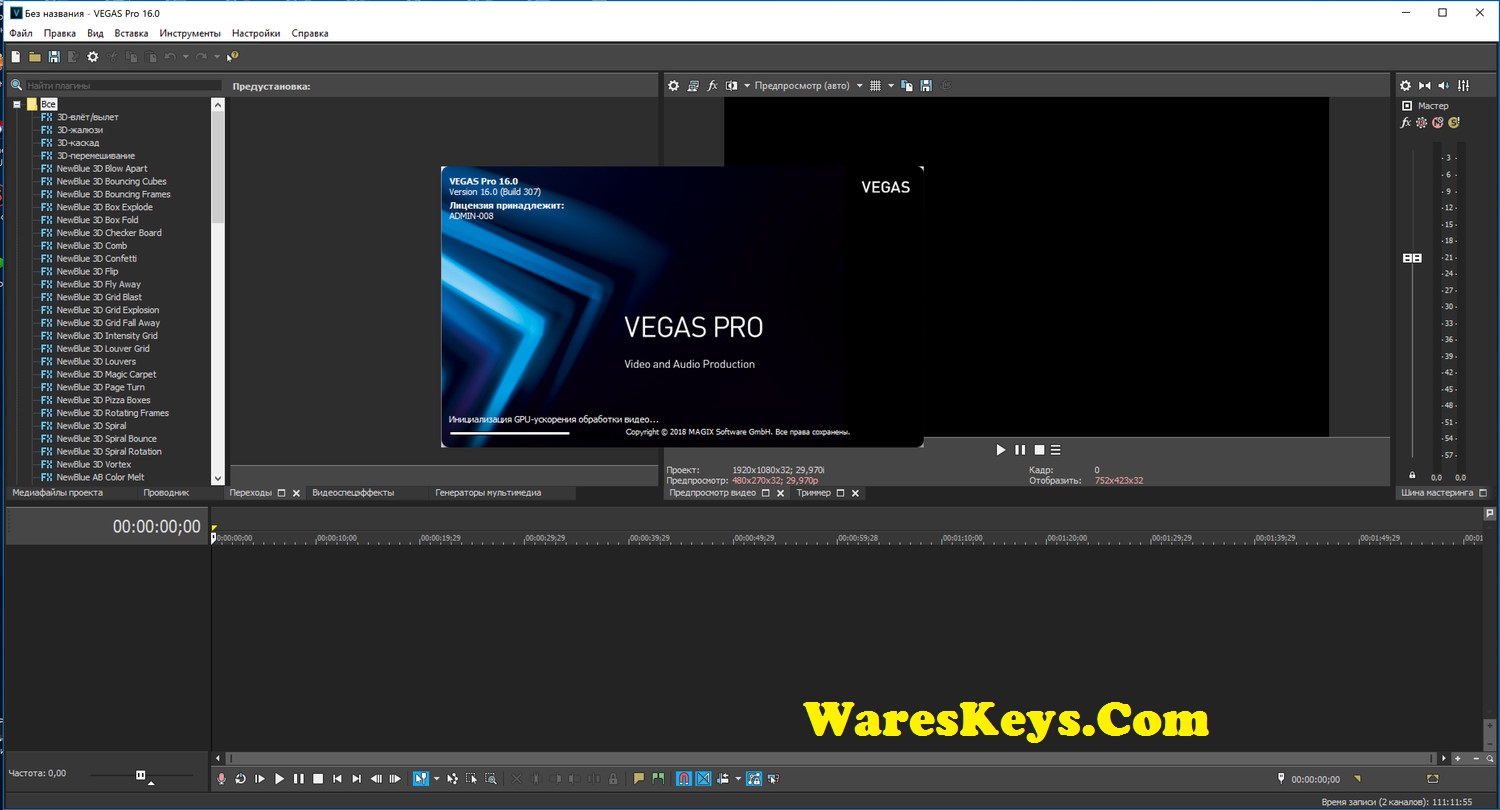Play the video preview
Screen dimensions: 1500x810
coord(1001,450)
